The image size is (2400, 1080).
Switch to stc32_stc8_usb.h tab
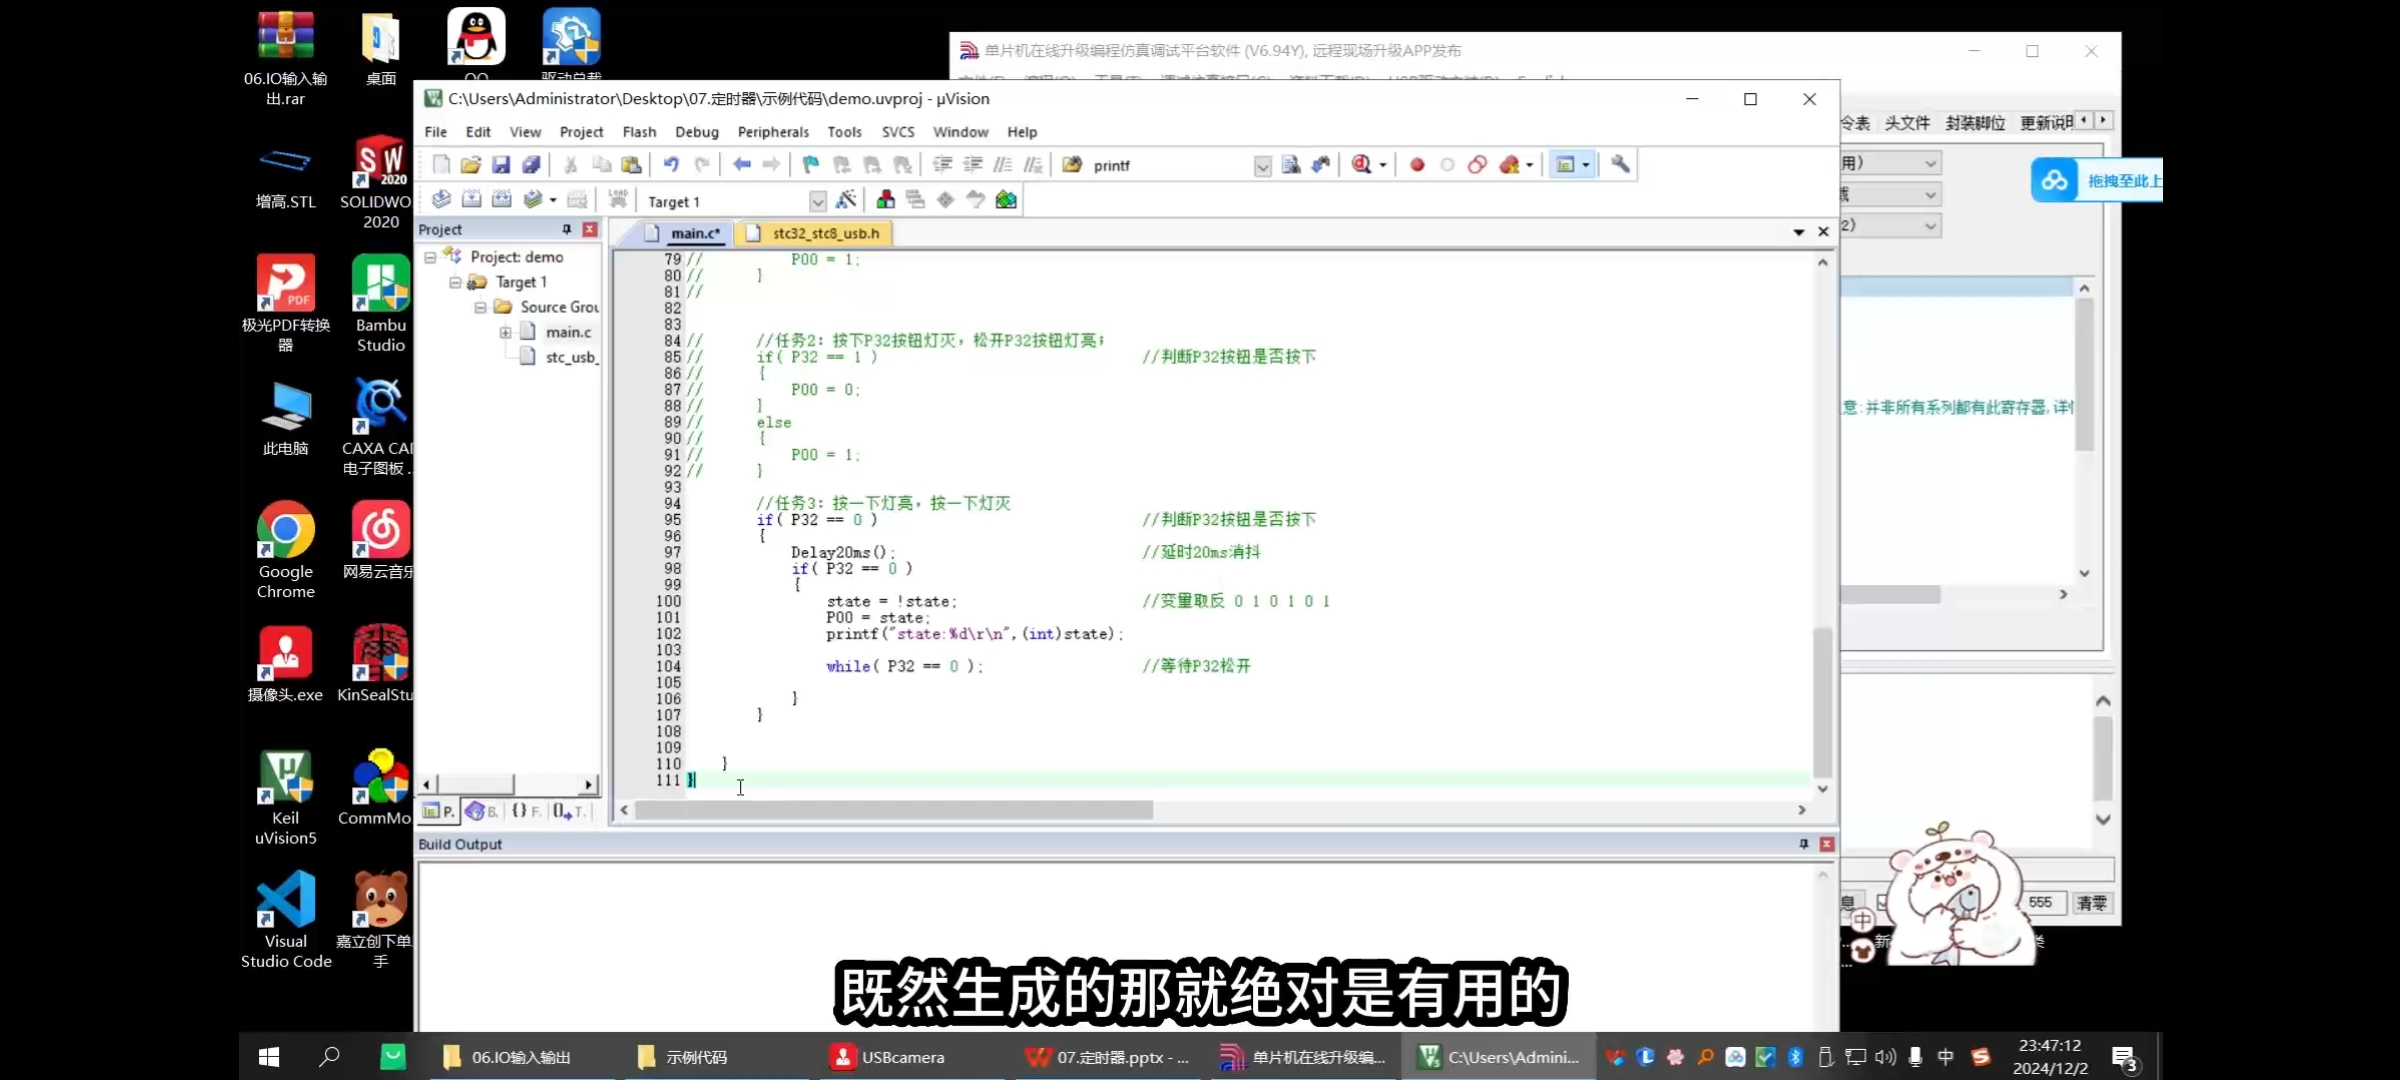pos(825,233)
